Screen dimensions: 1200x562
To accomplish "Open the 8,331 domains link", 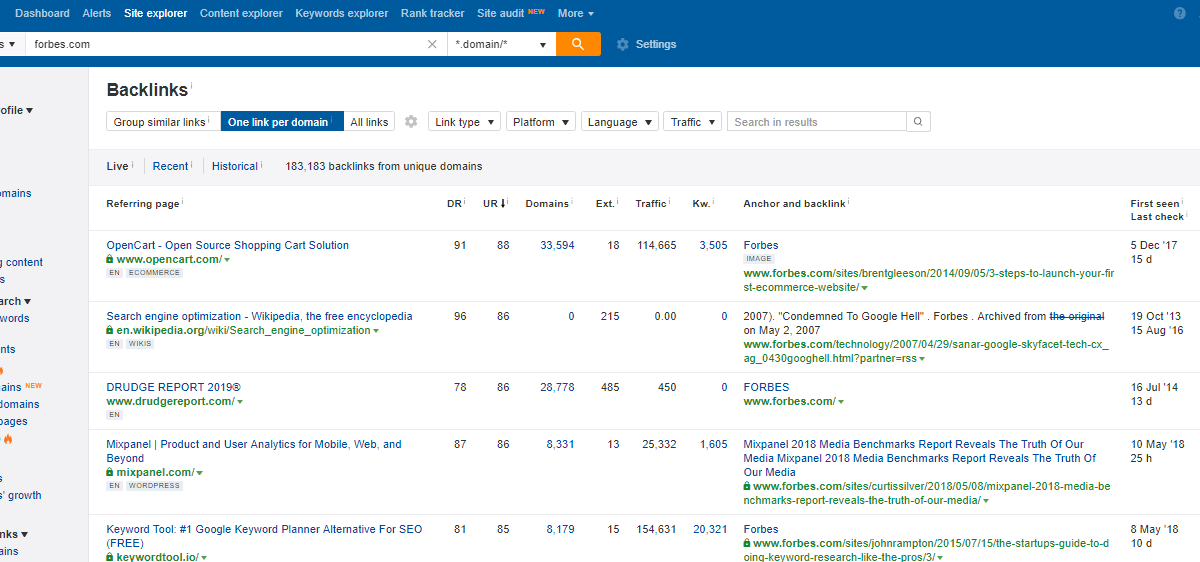I will click(x=560, y=444).
